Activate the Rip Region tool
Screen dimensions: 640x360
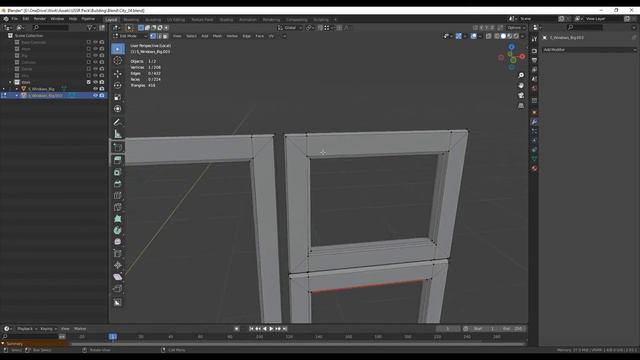(118, 289)
